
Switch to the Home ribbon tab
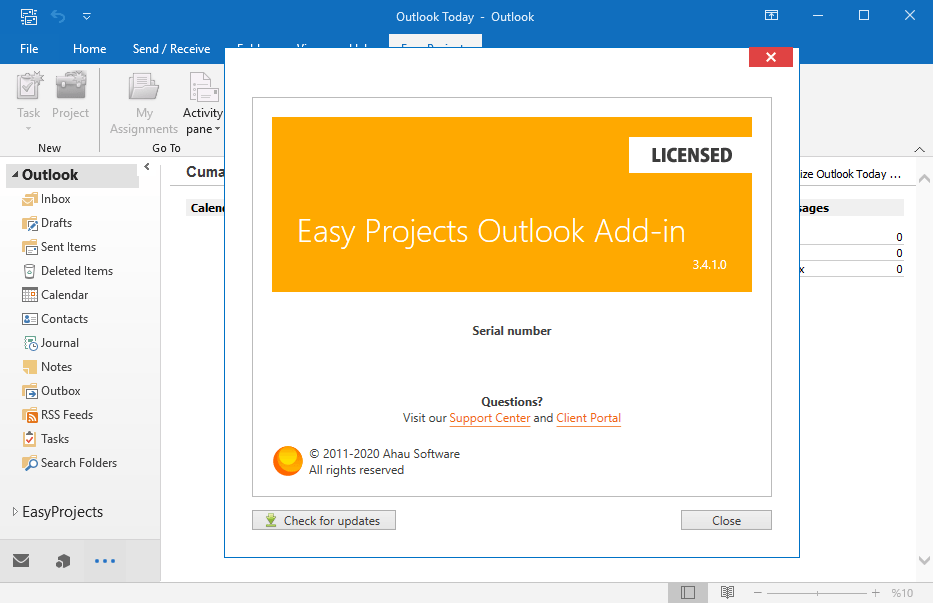point(89,49)
